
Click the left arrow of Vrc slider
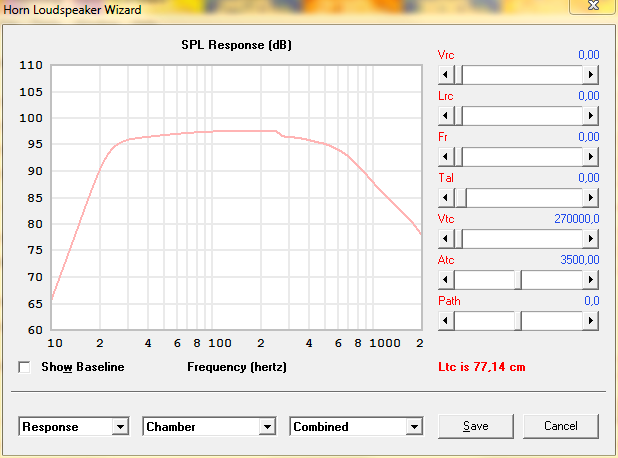446,75
